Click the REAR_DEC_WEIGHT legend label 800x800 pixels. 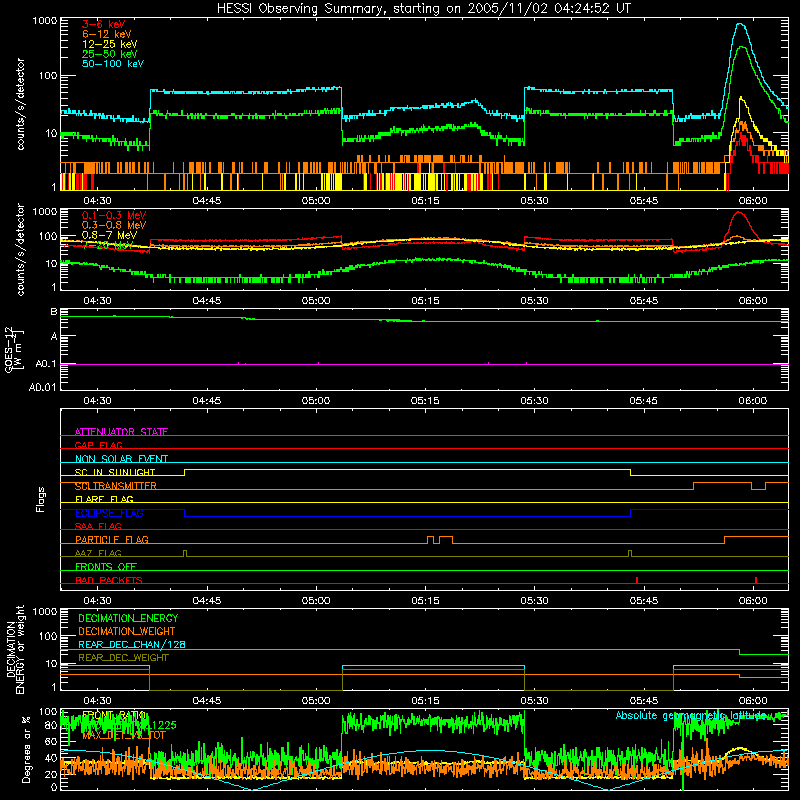click(x=123, y=658)
